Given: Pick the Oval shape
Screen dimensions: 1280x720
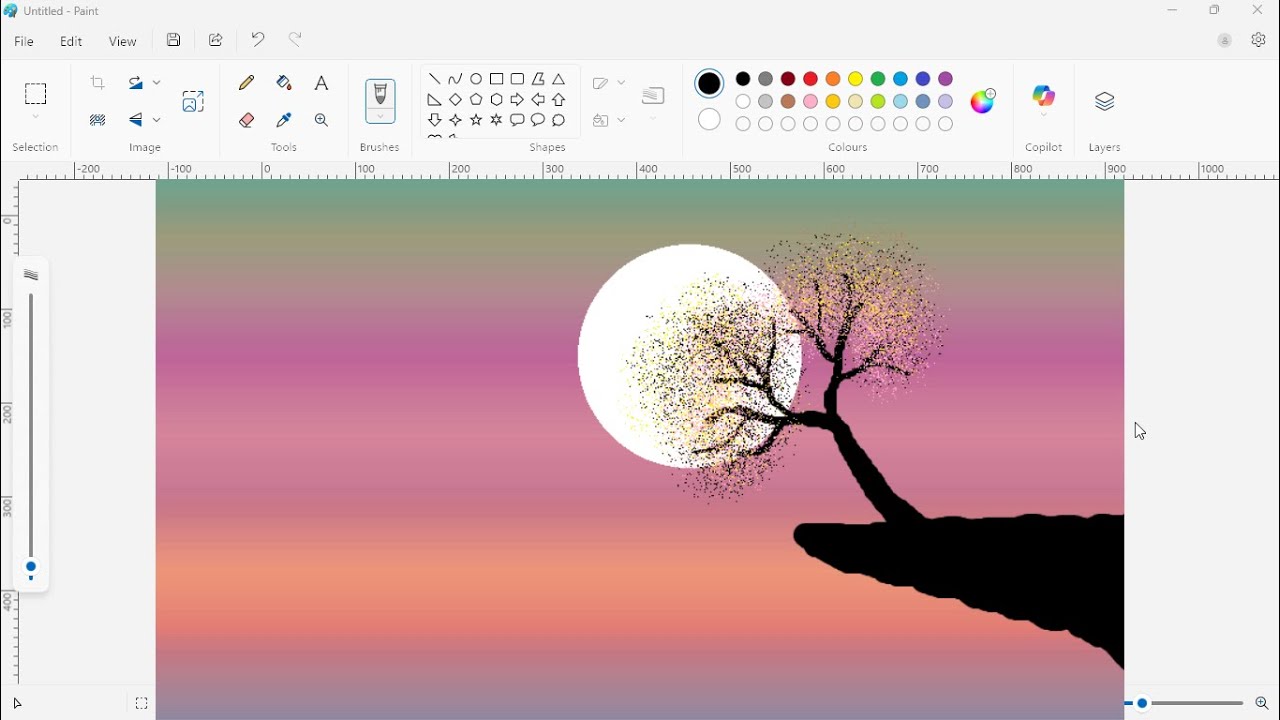Looking at the screenshot, I should (x=477, y=79).
